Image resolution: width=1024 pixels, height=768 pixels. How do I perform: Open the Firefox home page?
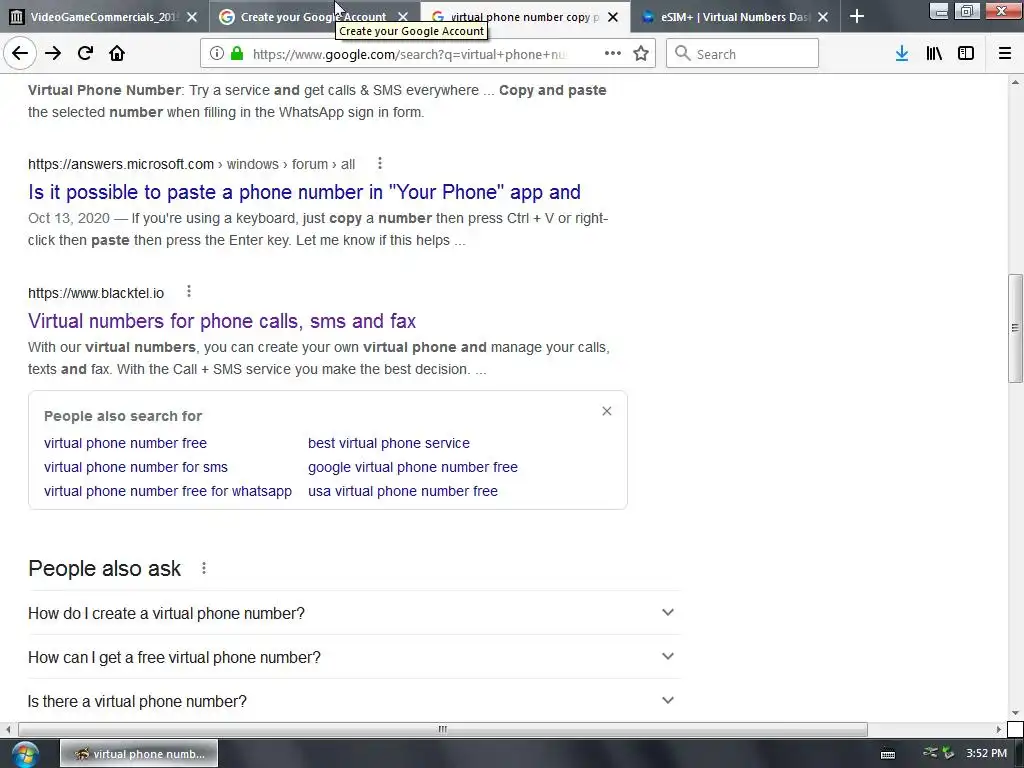[117, 54]
